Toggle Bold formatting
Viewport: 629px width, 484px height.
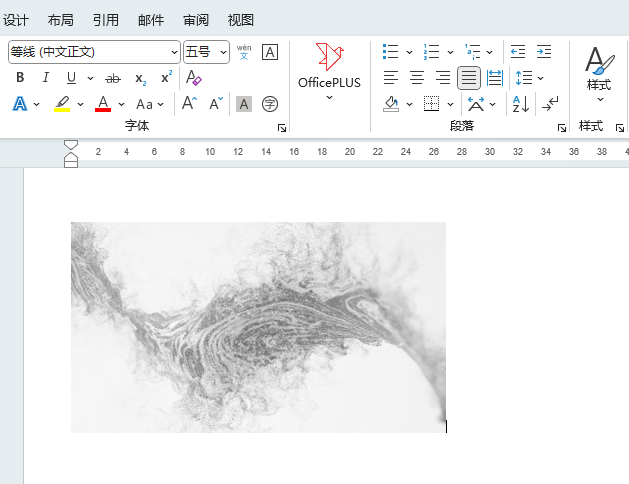(x=20, y=77)
